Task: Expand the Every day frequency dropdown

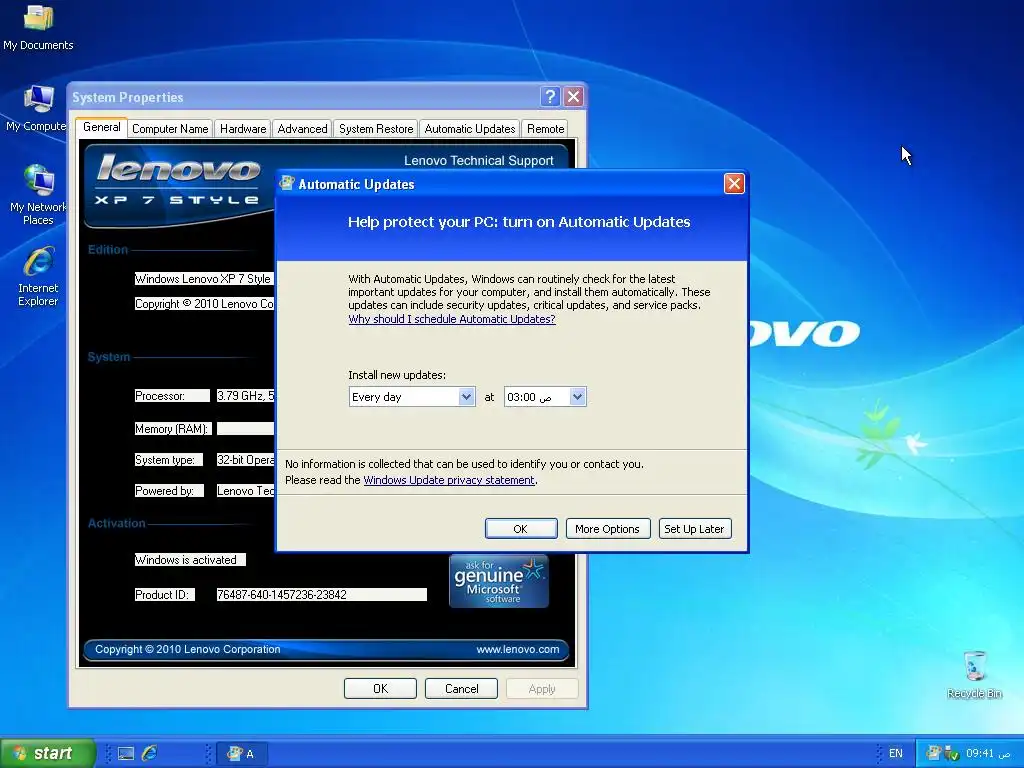Action: point(466,396)
